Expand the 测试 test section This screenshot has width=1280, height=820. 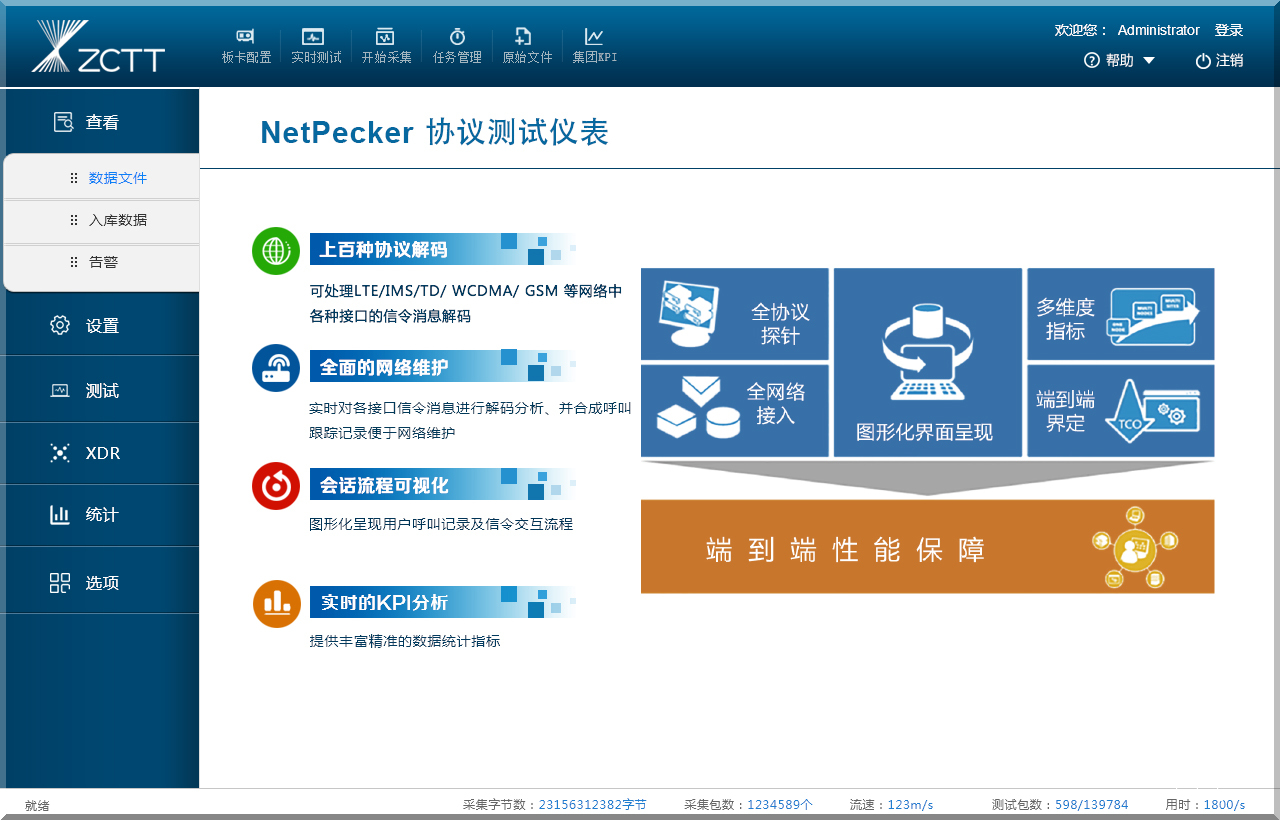(100, 391)
